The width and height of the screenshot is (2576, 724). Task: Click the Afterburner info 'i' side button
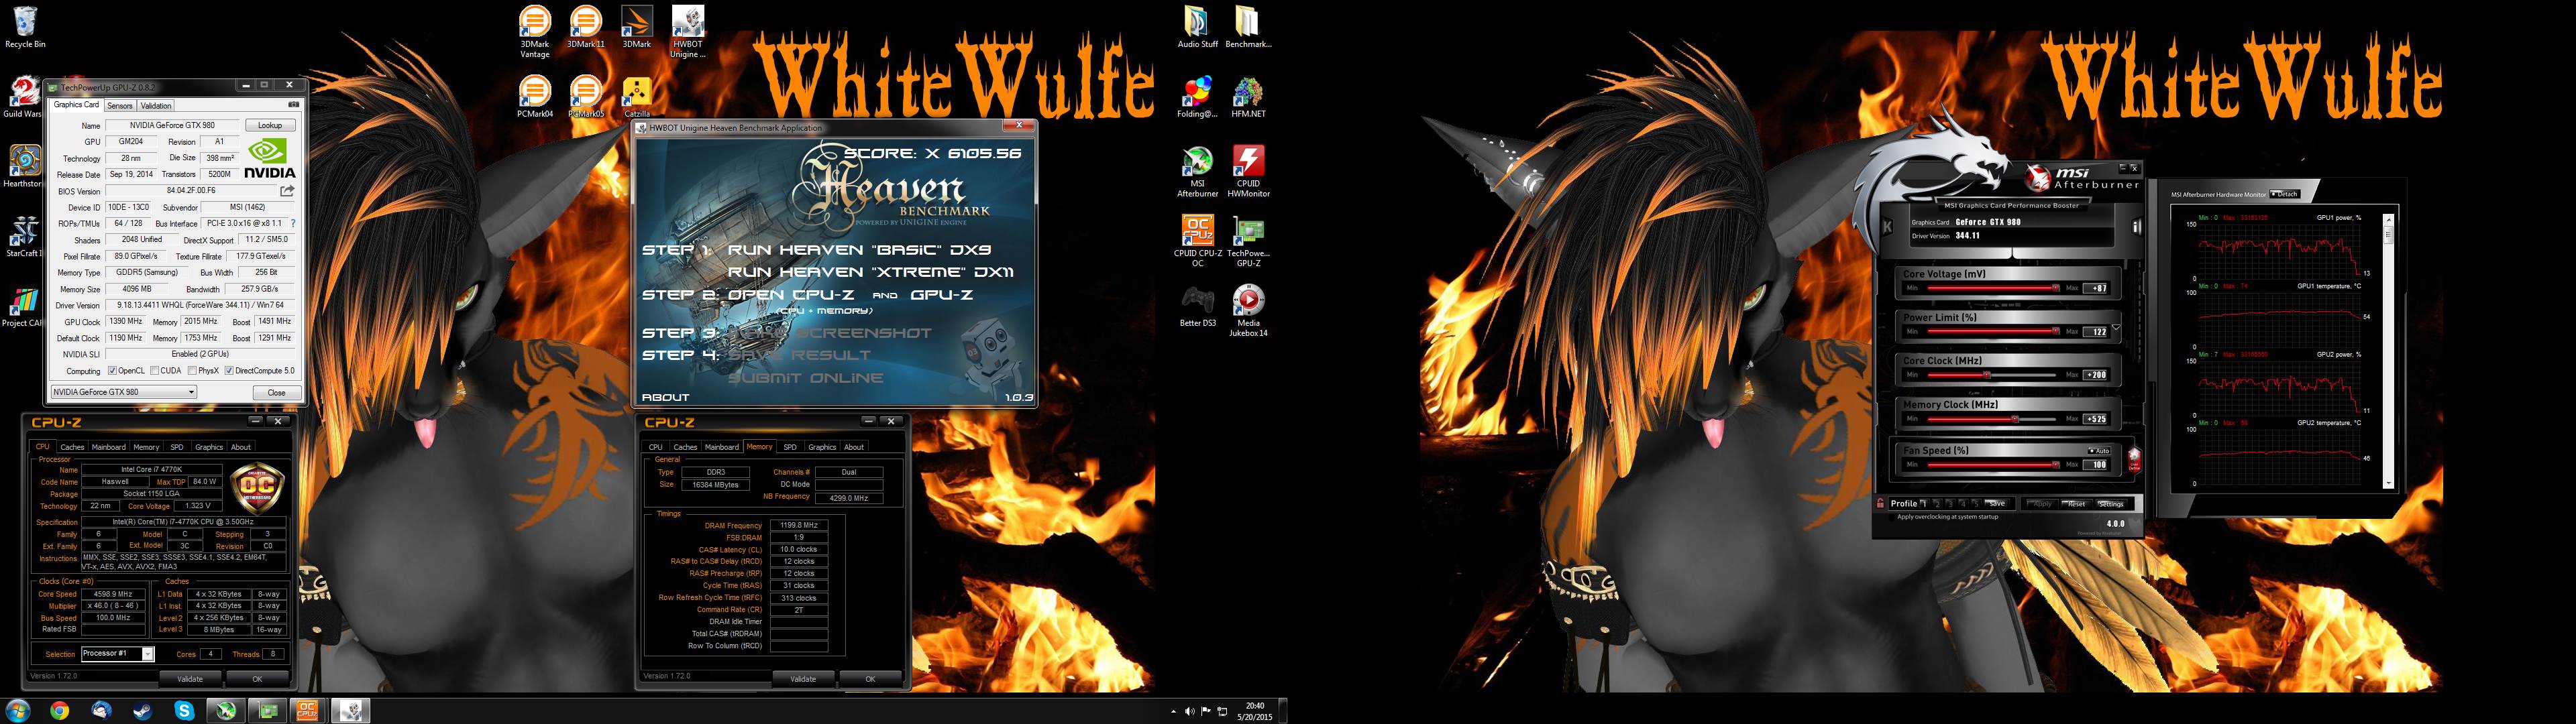(x=2136, y=227)
